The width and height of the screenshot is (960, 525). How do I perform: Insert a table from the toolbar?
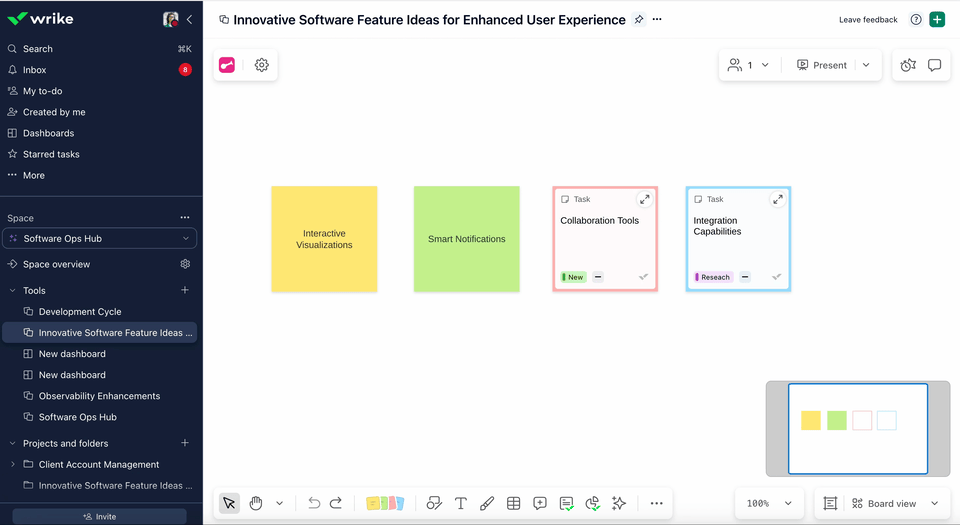(513, 503)
